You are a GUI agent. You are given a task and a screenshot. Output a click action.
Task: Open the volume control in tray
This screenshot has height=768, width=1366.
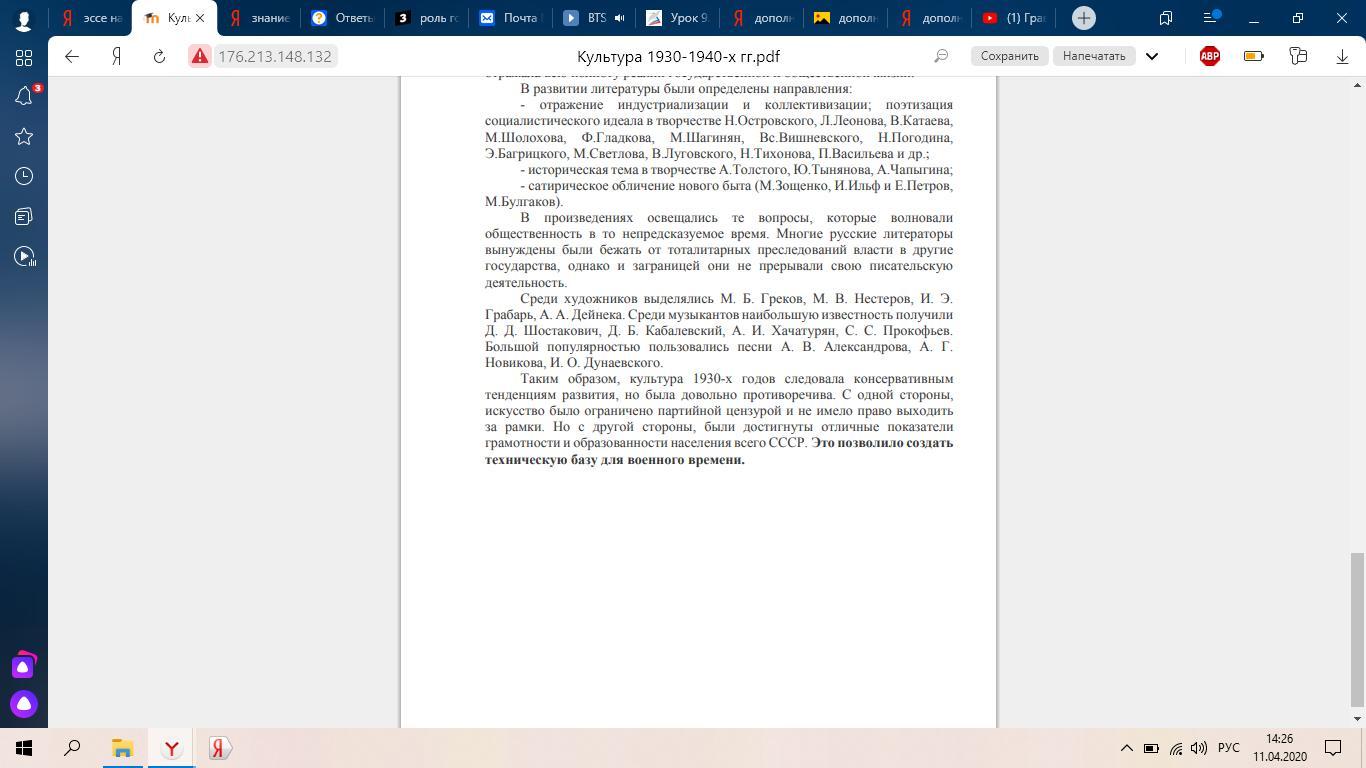1199,748
